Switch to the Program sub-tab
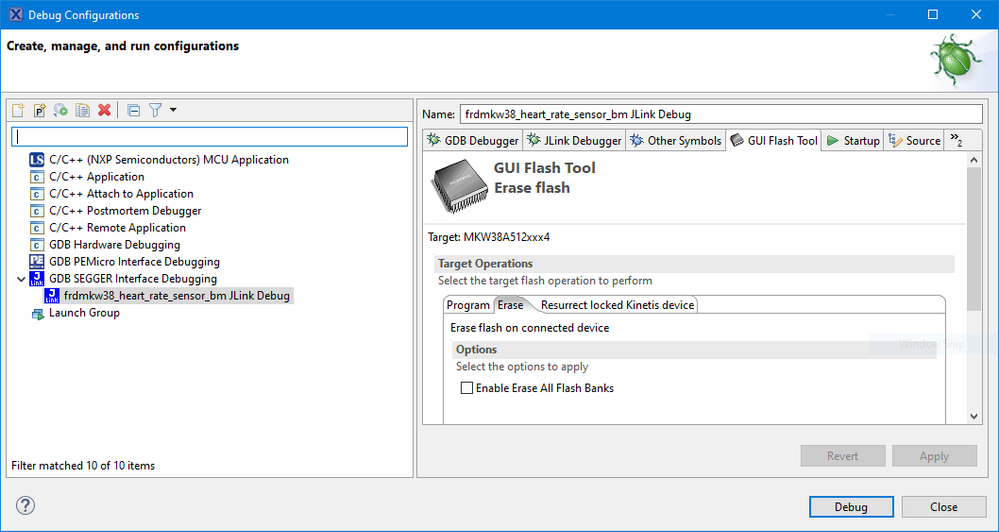 [x=468, y=305]
